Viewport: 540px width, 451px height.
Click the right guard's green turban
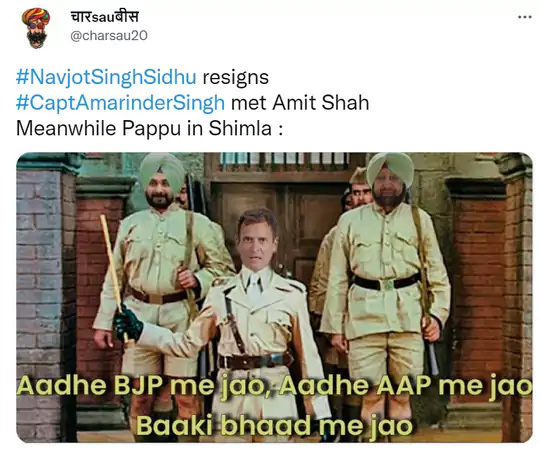pos(390,169)
